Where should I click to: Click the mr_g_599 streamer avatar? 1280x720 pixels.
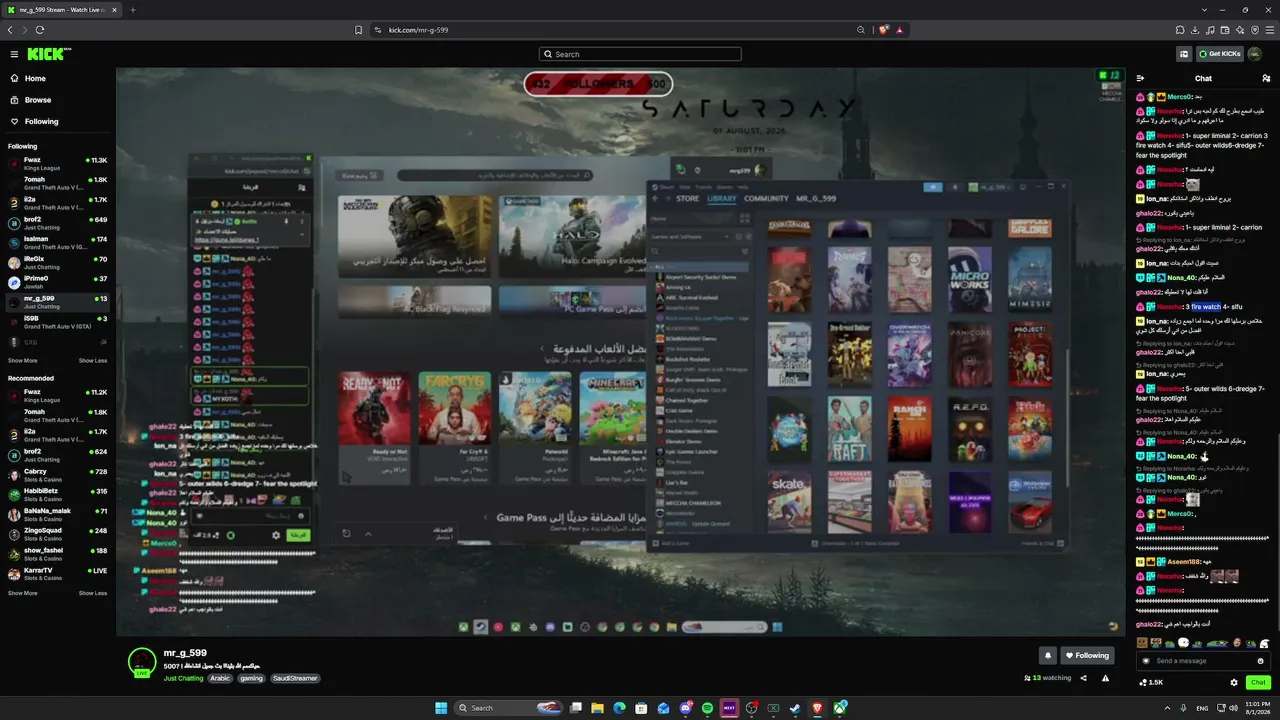(142, 662)
